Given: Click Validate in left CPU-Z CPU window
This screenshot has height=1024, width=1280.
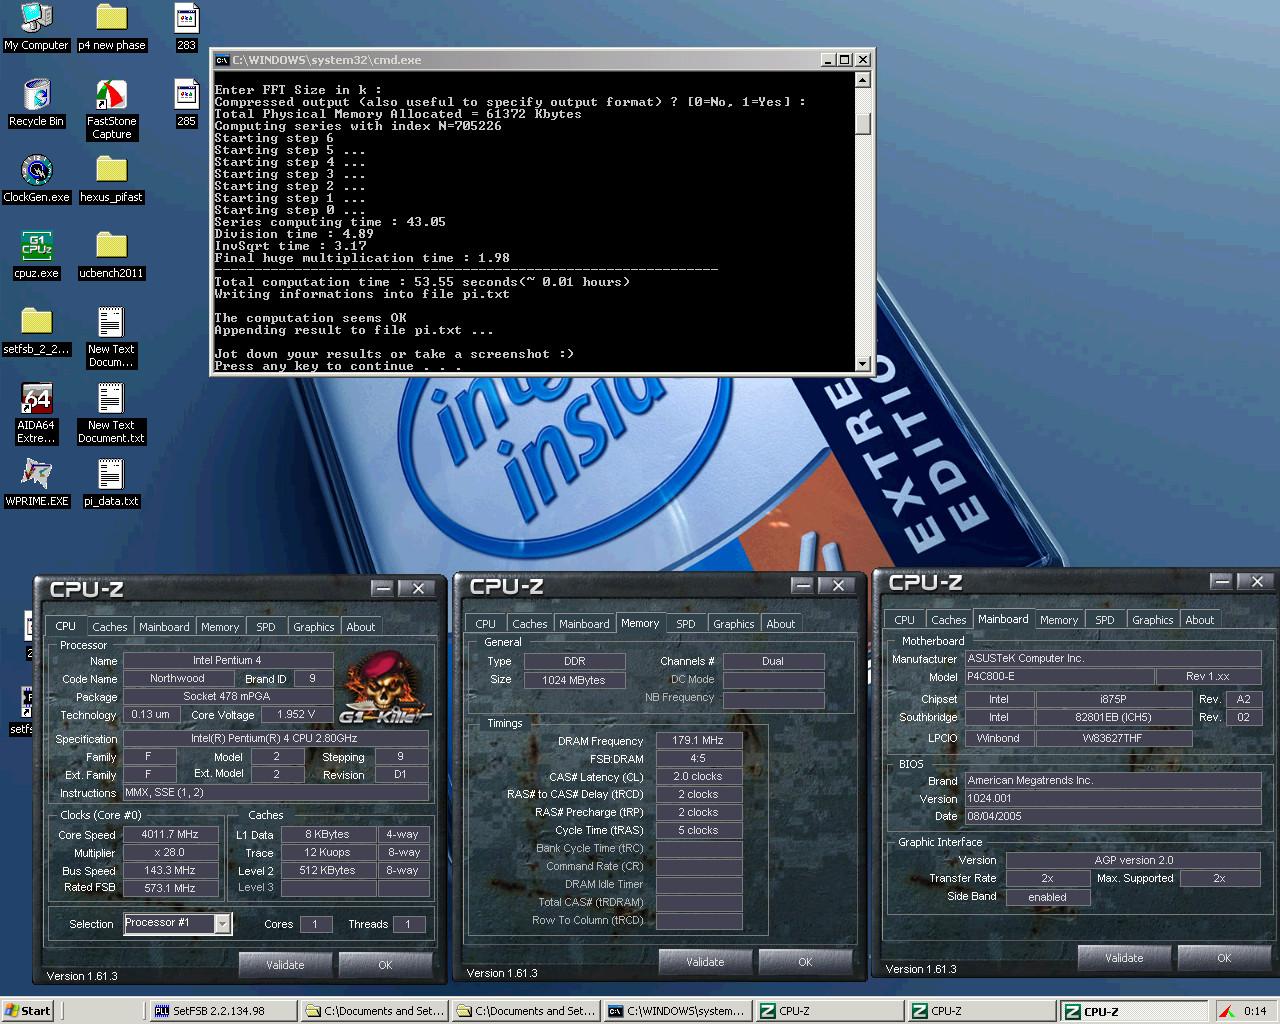Looking at the screenshot, I should pyautogui.click(x=285, y=965).
